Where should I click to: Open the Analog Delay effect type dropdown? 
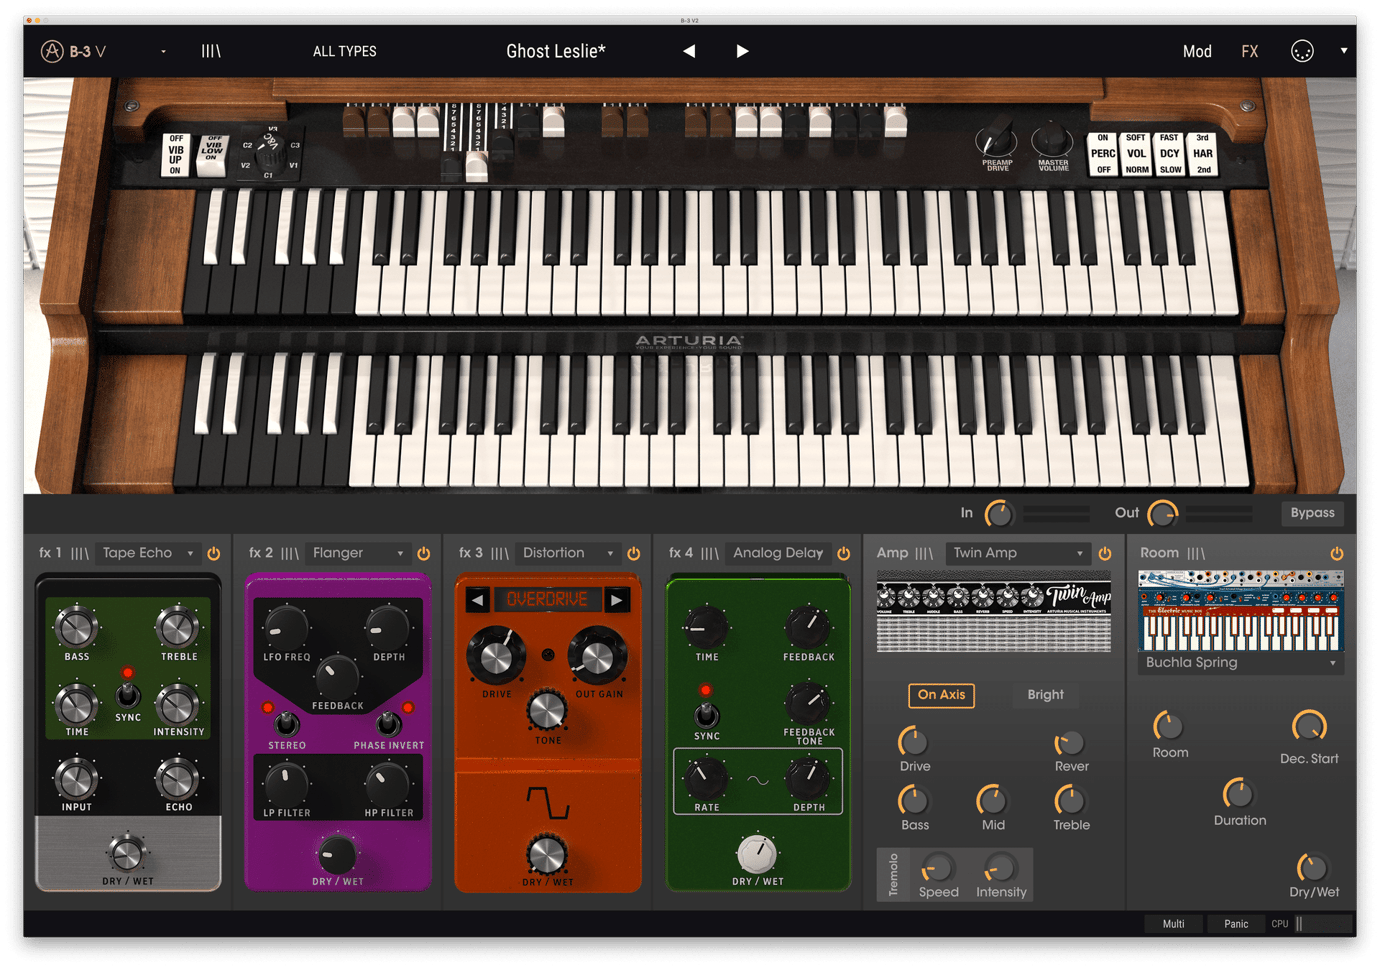[778, 553]
